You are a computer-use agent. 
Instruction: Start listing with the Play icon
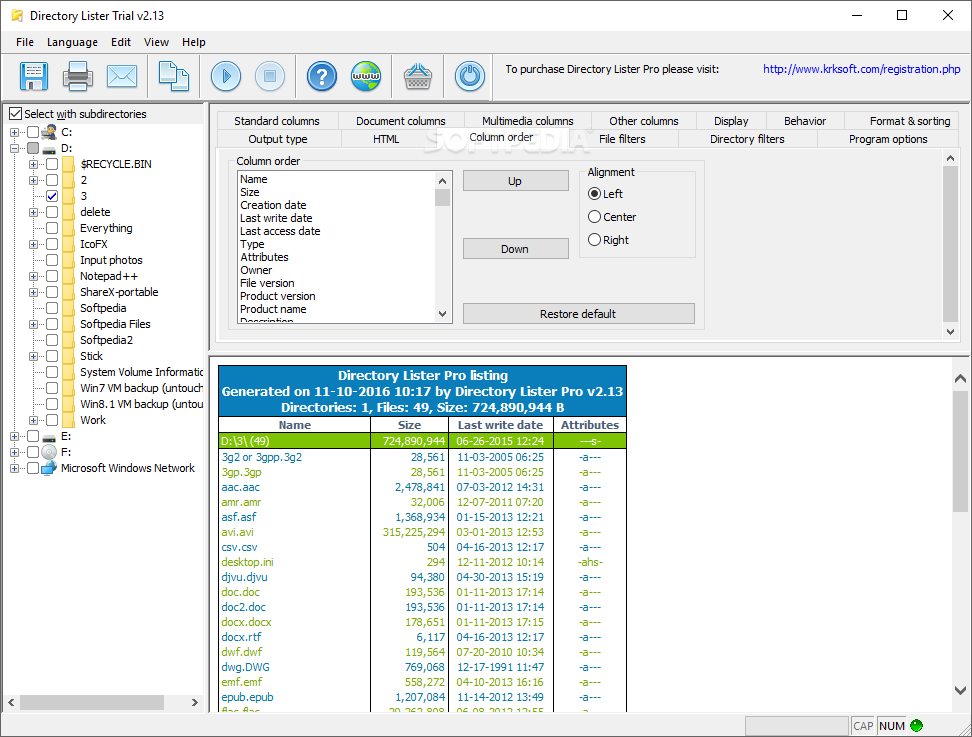tap(226, 76)
